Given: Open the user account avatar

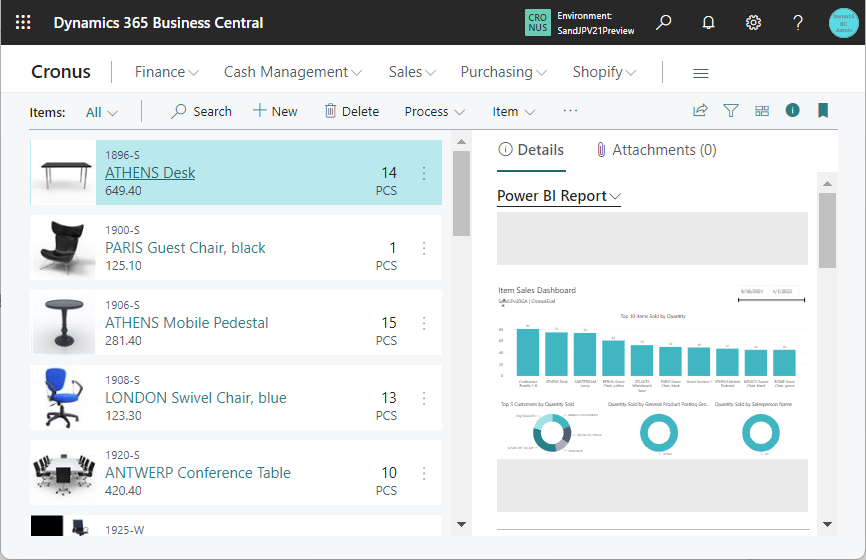Looking at the screenshot, I should click(843, 23).
